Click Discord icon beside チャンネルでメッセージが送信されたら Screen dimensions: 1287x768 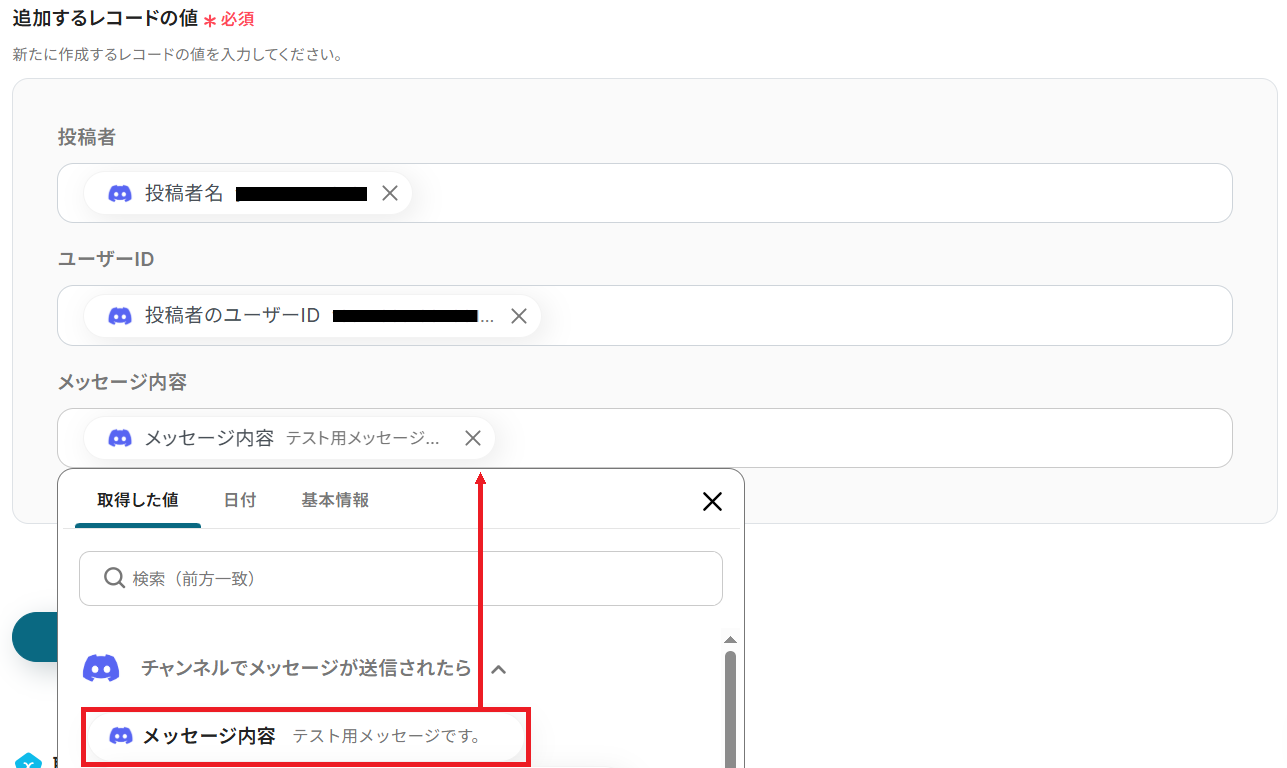(x=101, y=668)
